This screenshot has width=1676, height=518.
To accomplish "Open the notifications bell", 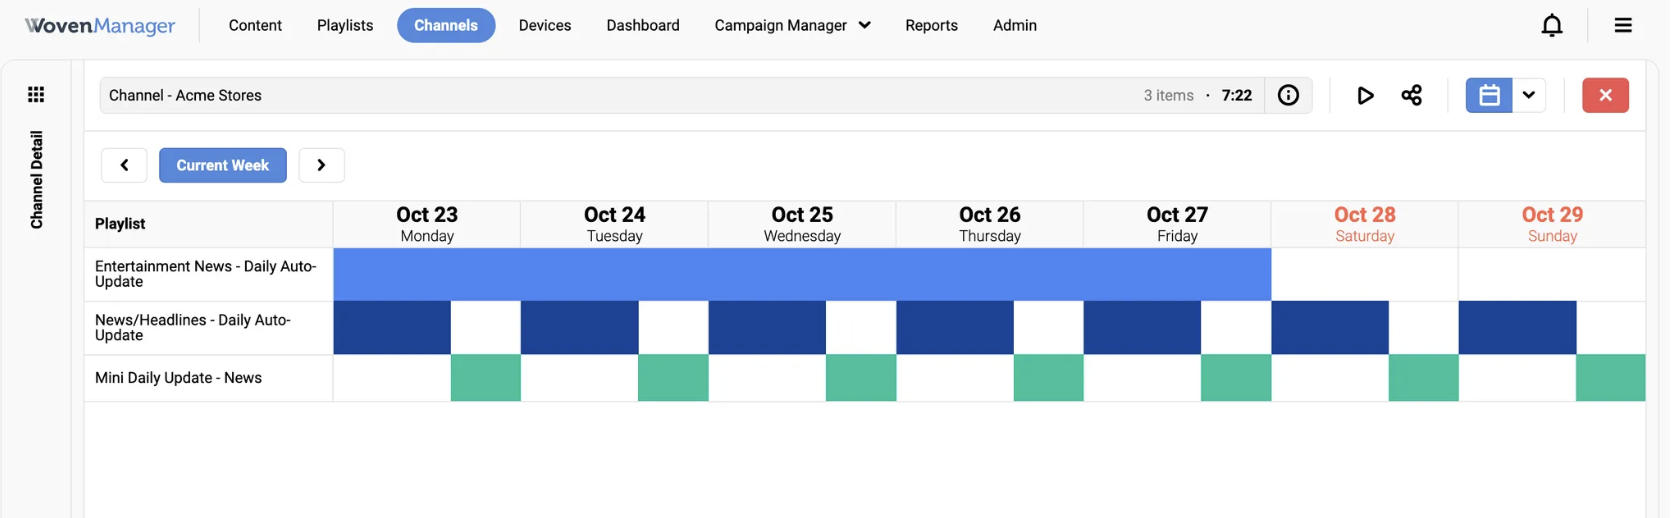I will [x=1551, y=25].
